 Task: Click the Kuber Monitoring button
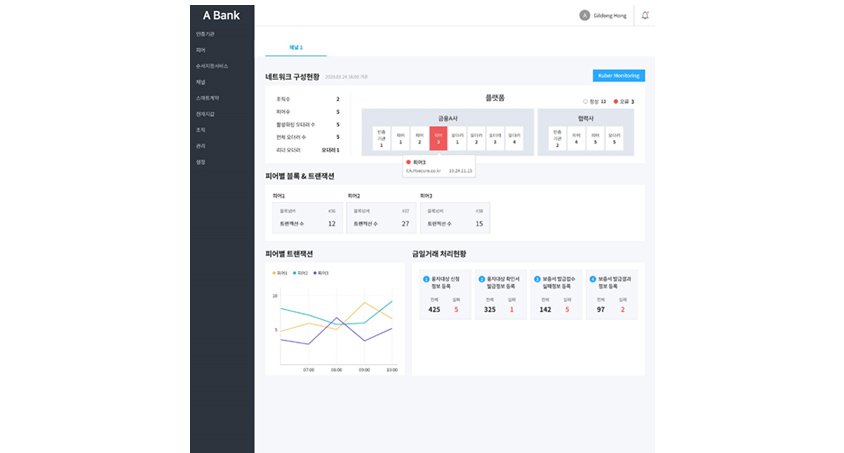click(x=619, y=75)
